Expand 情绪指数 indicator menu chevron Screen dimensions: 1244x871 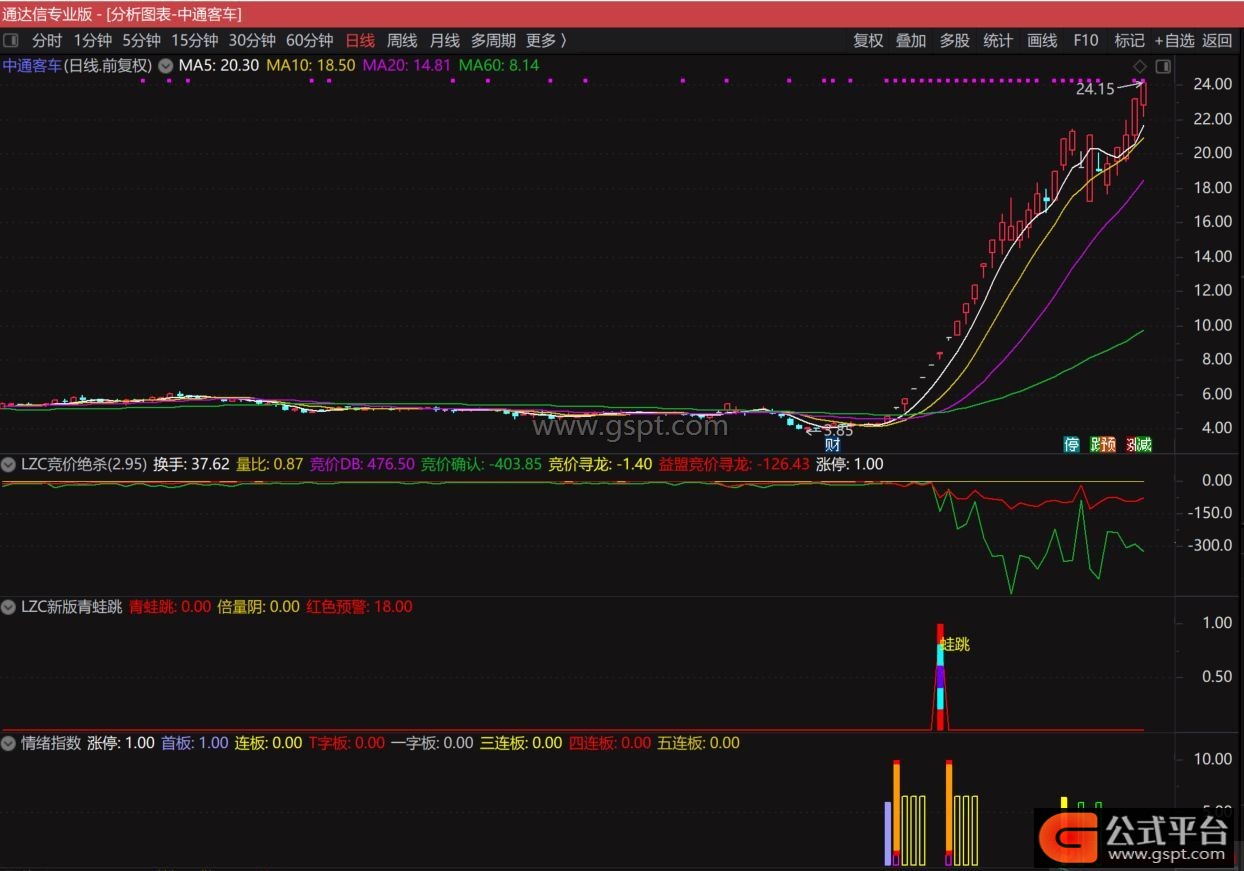click(x=9, y=744)
